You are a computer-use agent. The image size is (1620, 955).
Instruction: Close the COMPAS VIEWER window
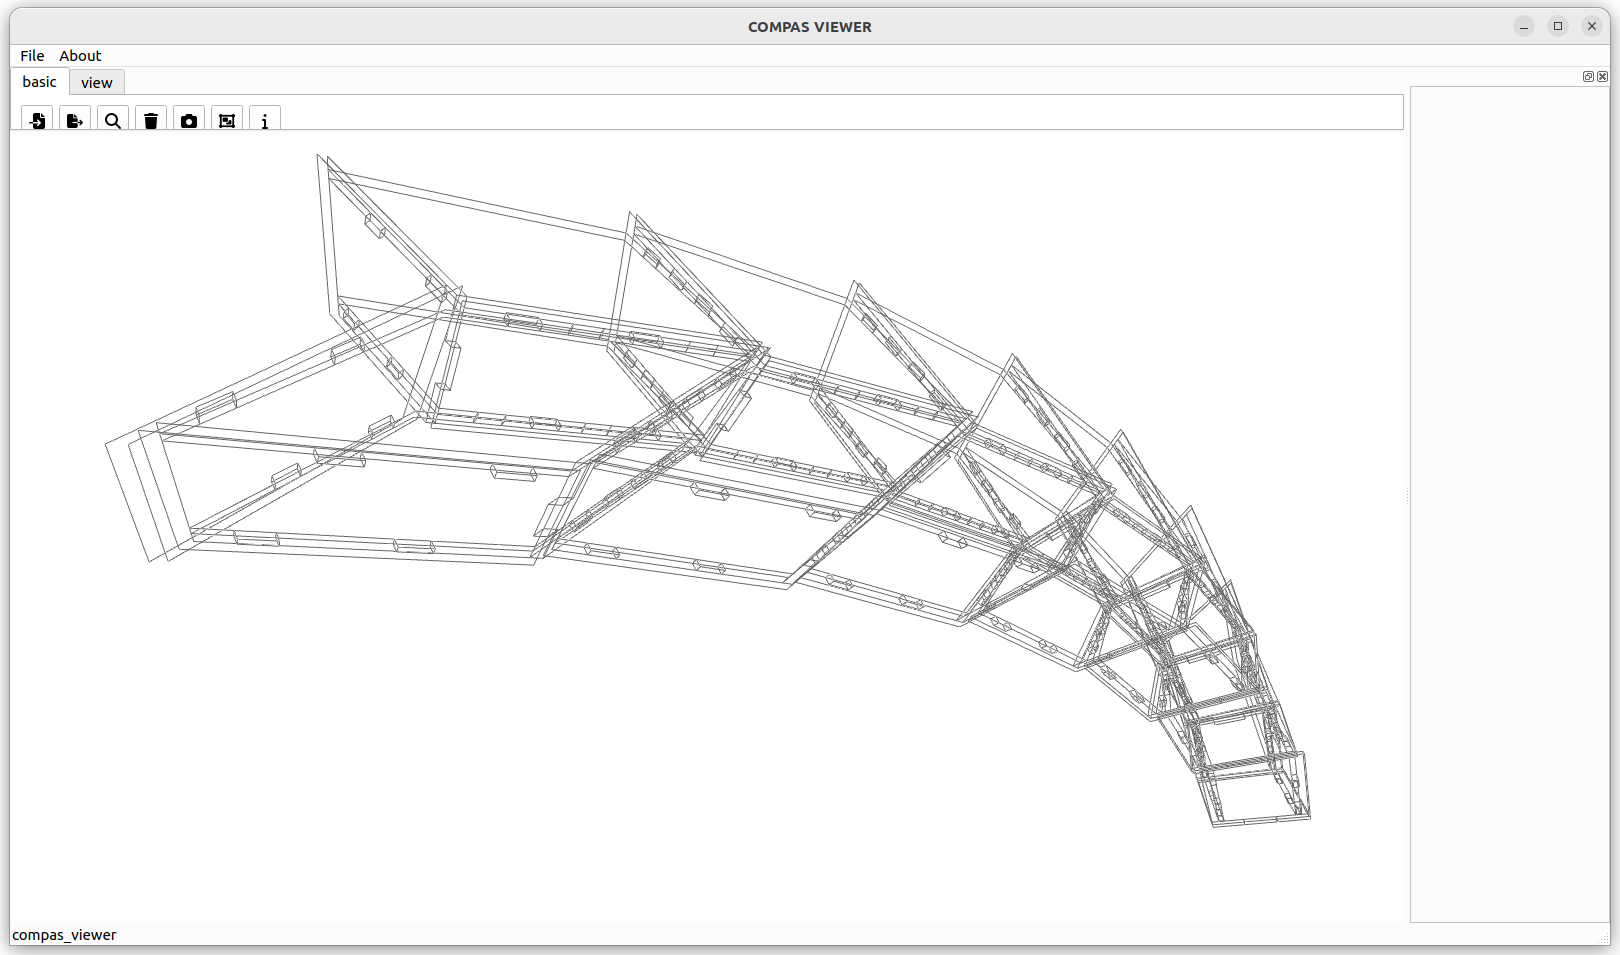tap(1592, 27)
